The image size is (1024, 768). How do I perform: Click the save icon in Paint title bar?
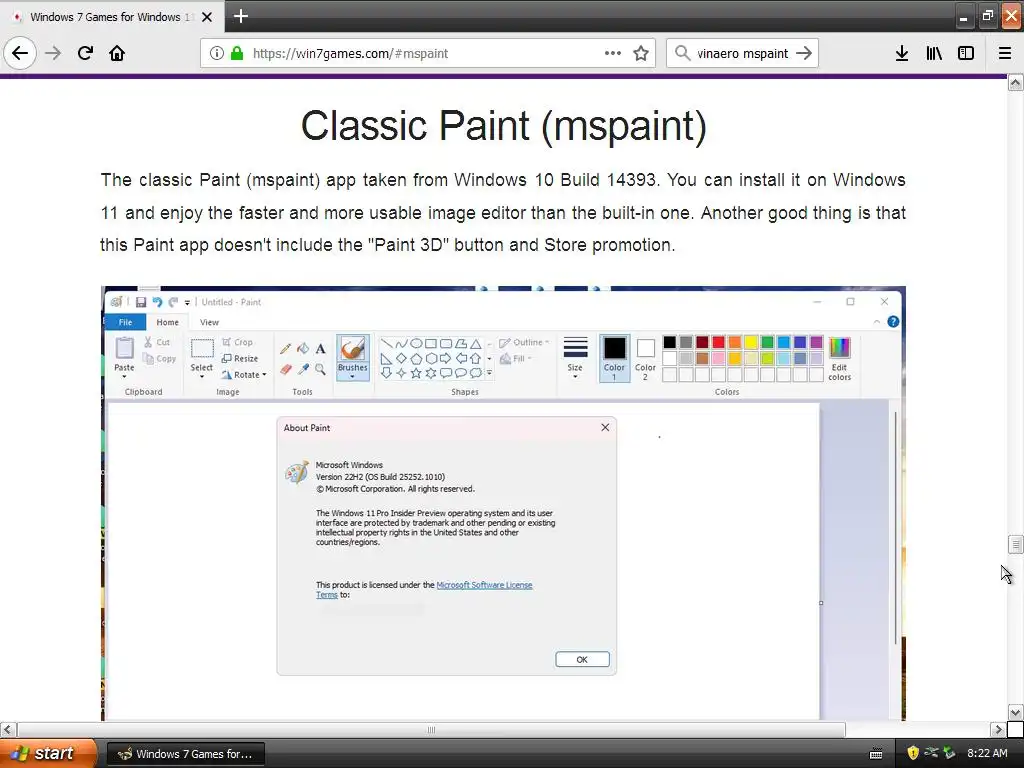(140, 302)
